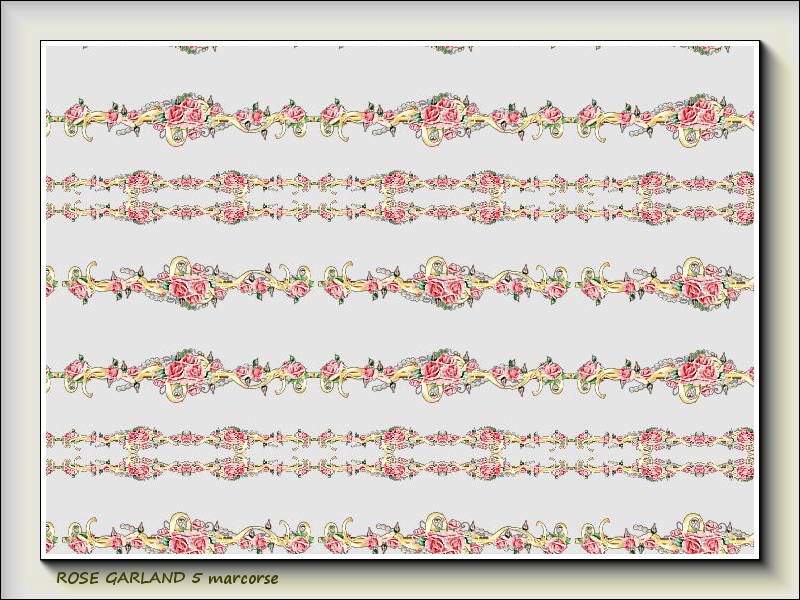Image resolution: width=800 pixels, height=600 pixels.
Task: Click the word 'ROSE' in the caption
Action: click(x=76, y=578)
